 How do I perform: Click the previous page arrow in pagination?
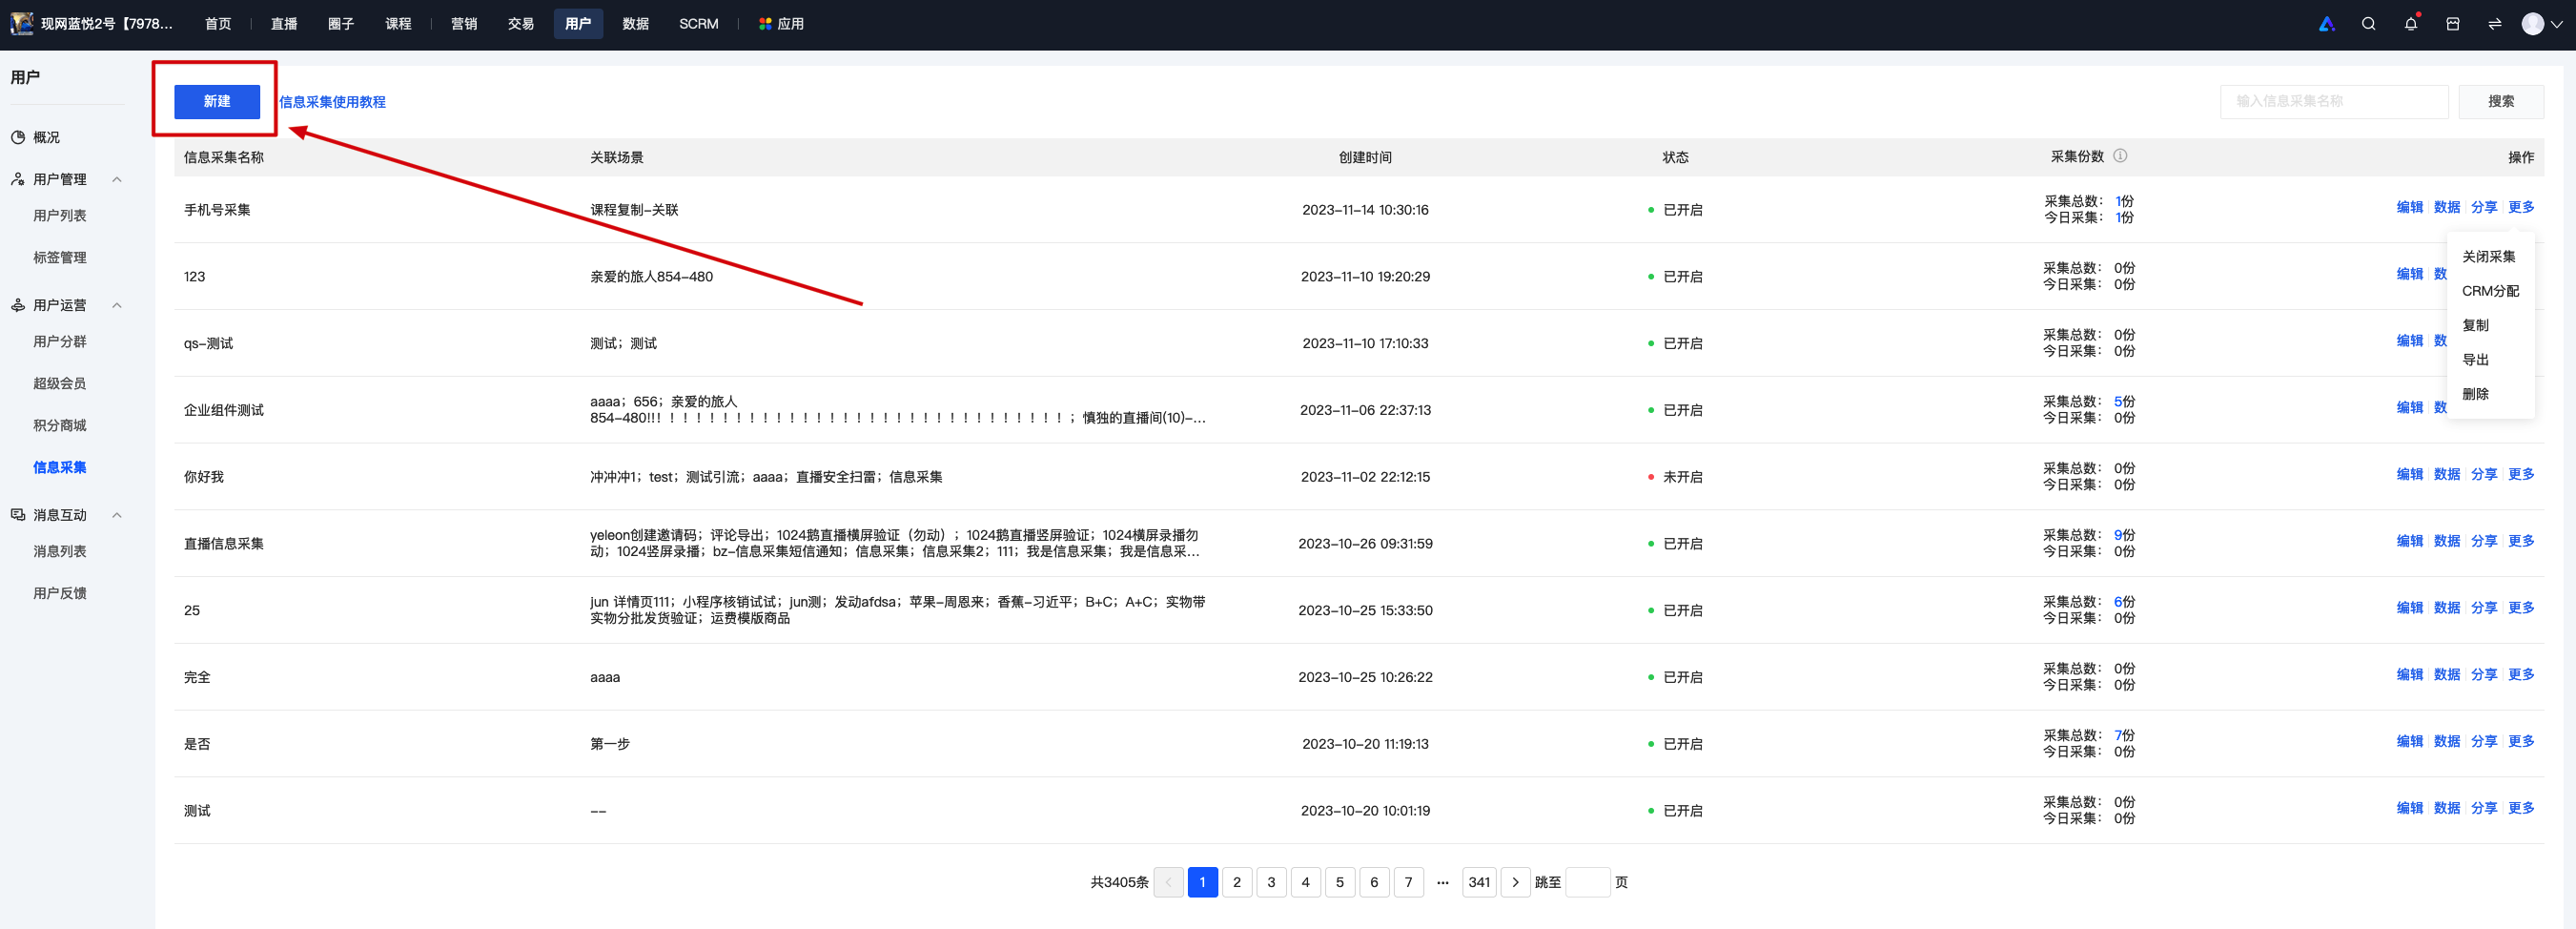1168,882
